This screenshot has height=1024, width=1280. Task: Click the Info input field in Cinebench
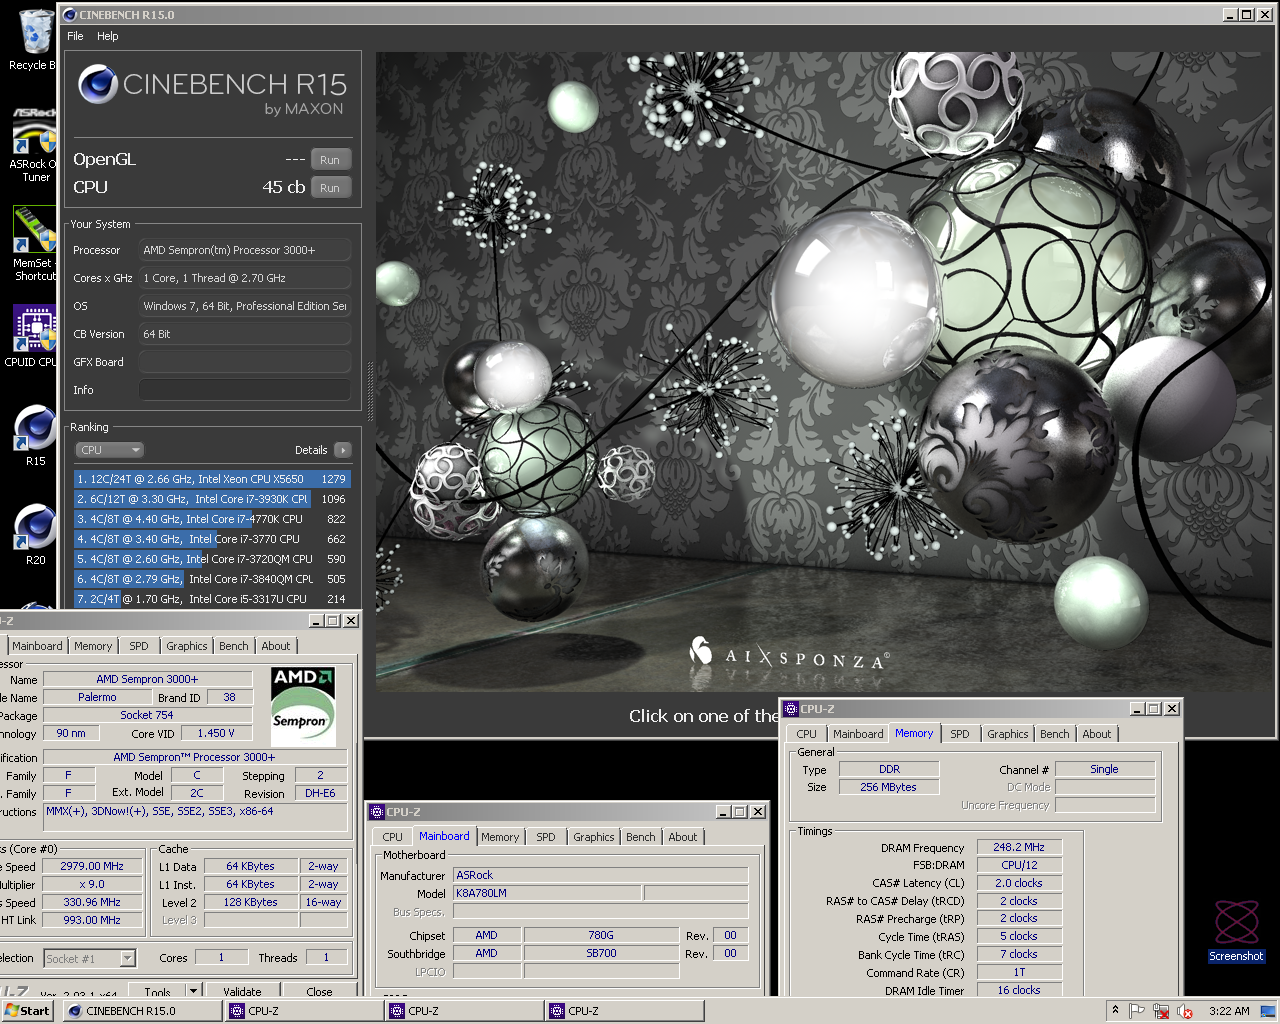point(245,390)
